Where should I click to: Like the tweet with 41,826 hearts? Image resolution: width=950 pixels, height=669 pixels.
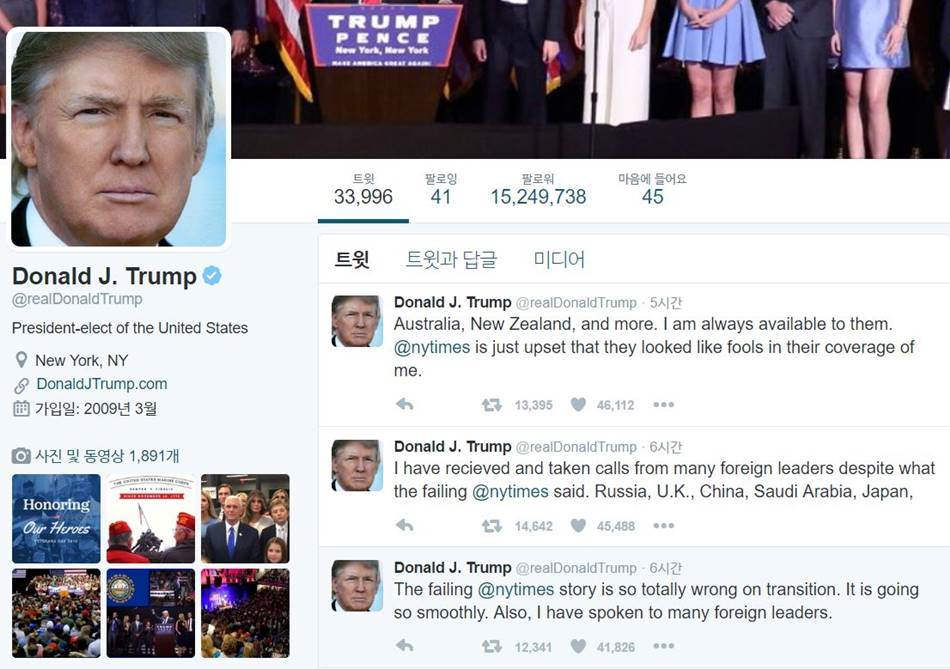[x=579, y=646]
